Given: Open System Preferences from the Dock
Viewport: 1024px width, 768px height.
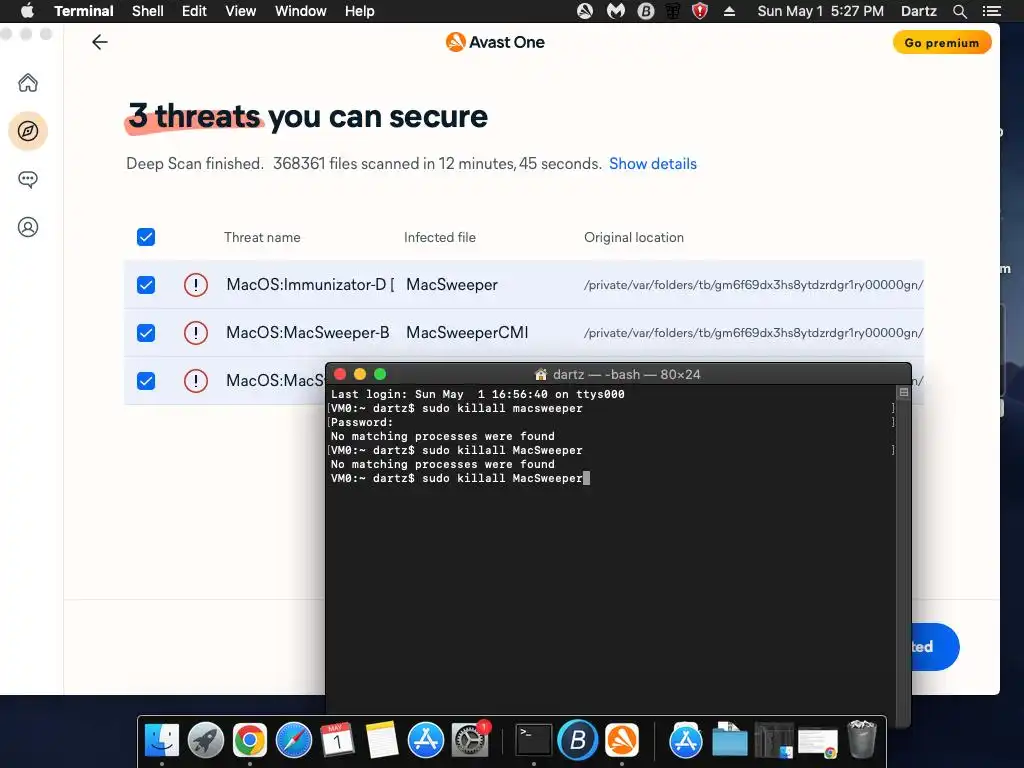Looking at the screenshot, I should click(x=470, y=741).
